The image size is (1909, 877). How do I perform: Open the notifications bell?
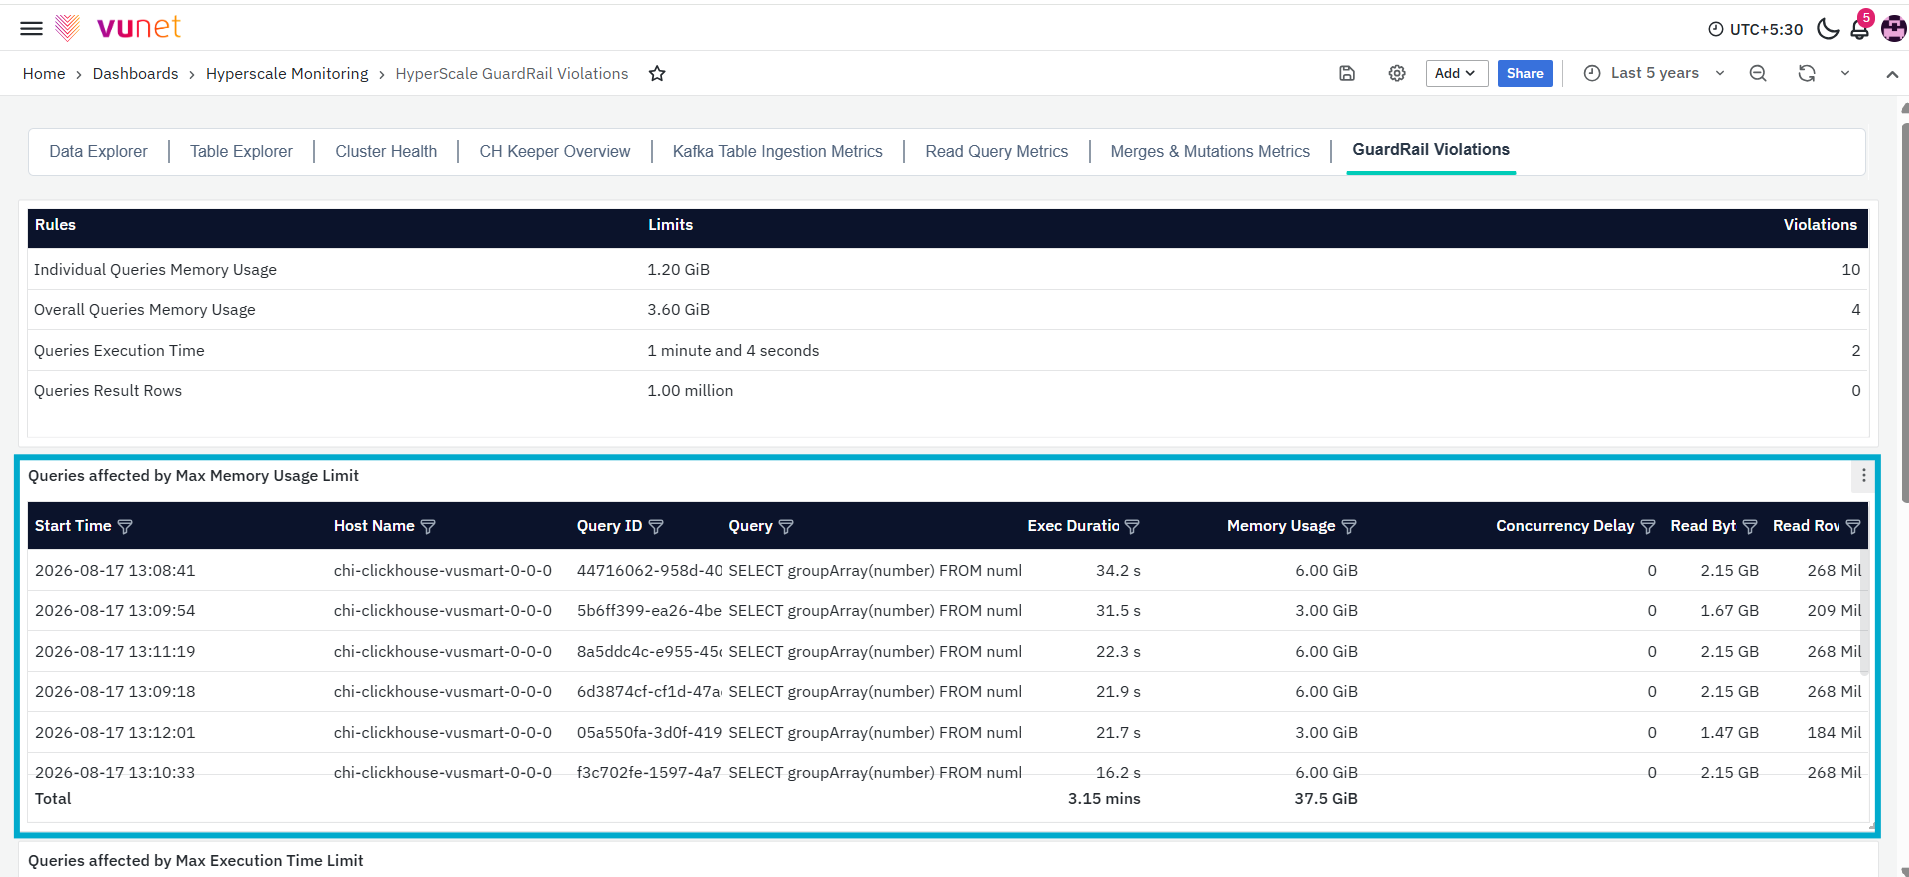pos(1860,28)
